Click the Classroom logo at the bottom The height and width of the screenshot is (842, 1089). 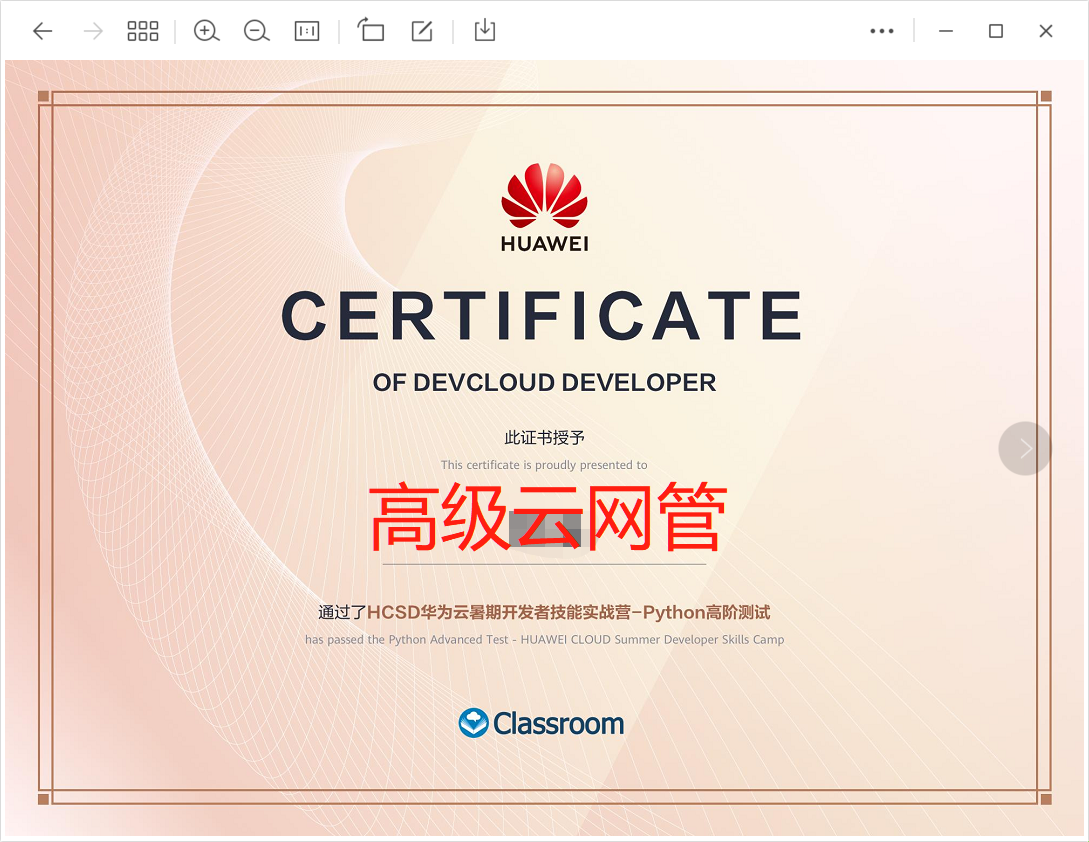[542, 723]
